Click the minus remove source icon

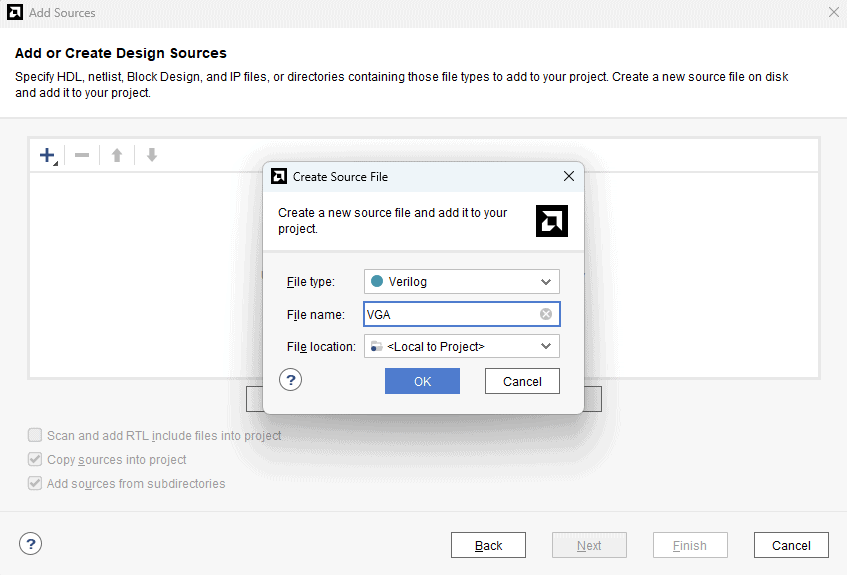(x=82, y=155)
